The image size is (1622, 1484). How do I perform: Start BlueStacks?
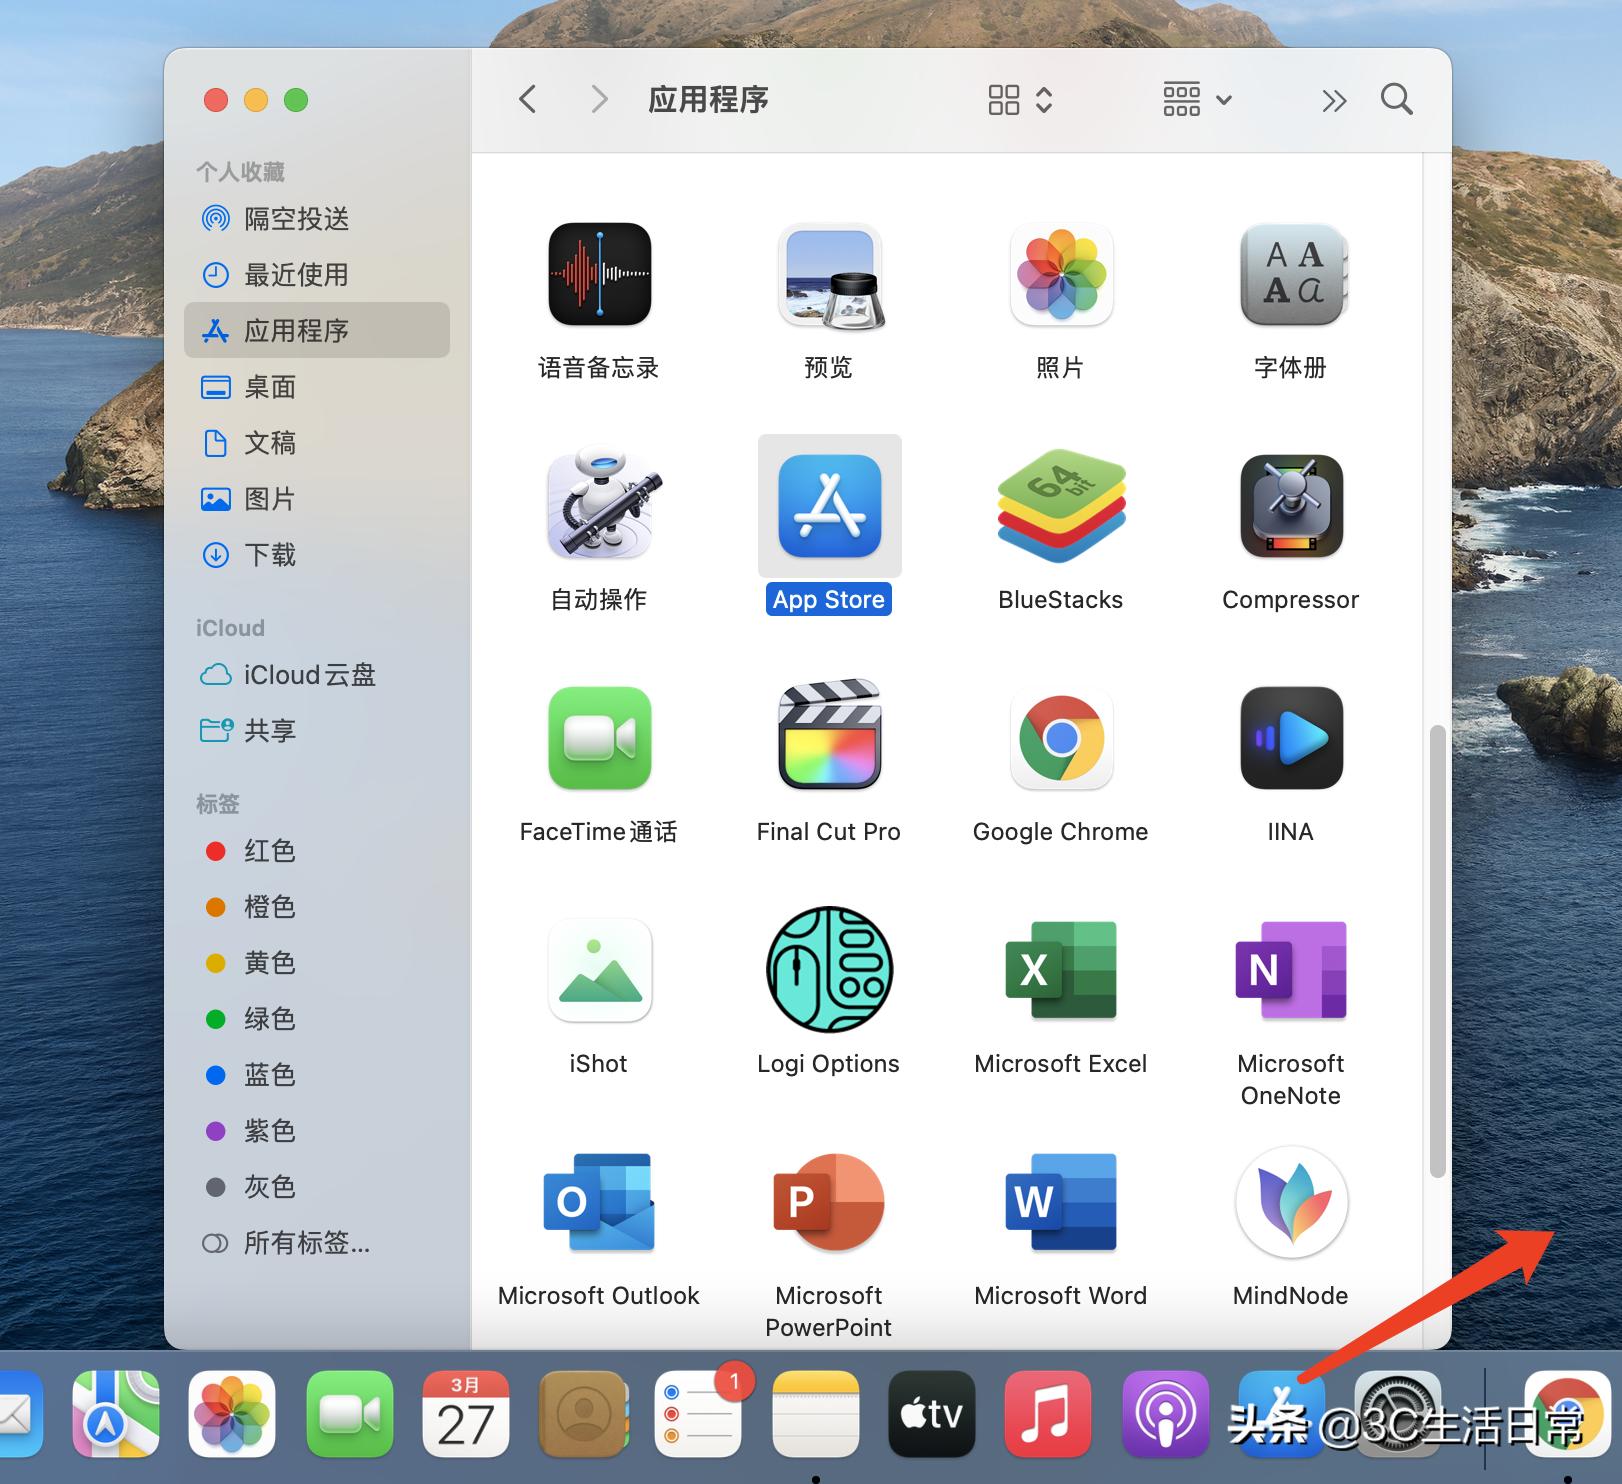point(1060,507)
